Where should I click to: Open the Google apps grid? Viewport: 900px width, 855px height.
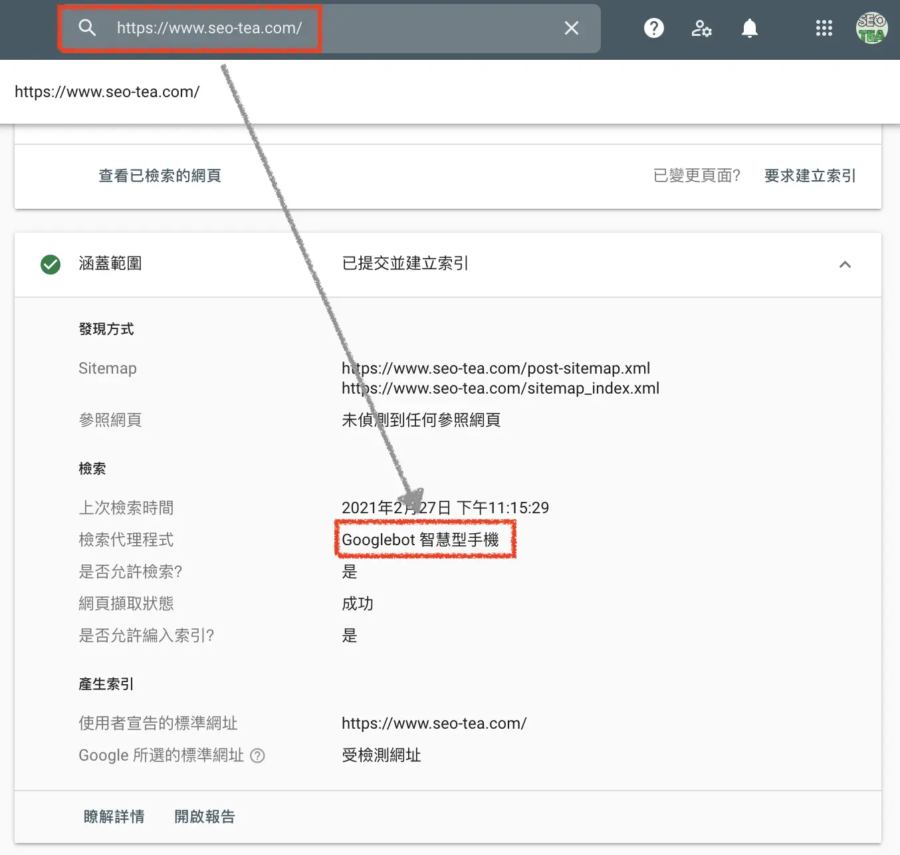[824, 28]
